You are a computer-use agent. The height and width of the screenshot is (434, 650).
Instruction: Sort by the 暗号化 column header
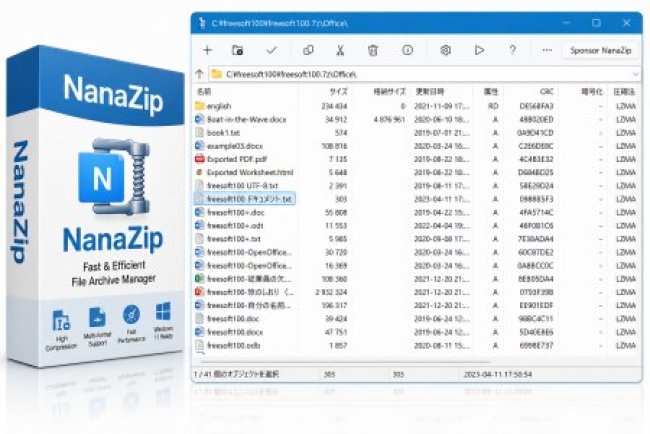tap(592, 92)
